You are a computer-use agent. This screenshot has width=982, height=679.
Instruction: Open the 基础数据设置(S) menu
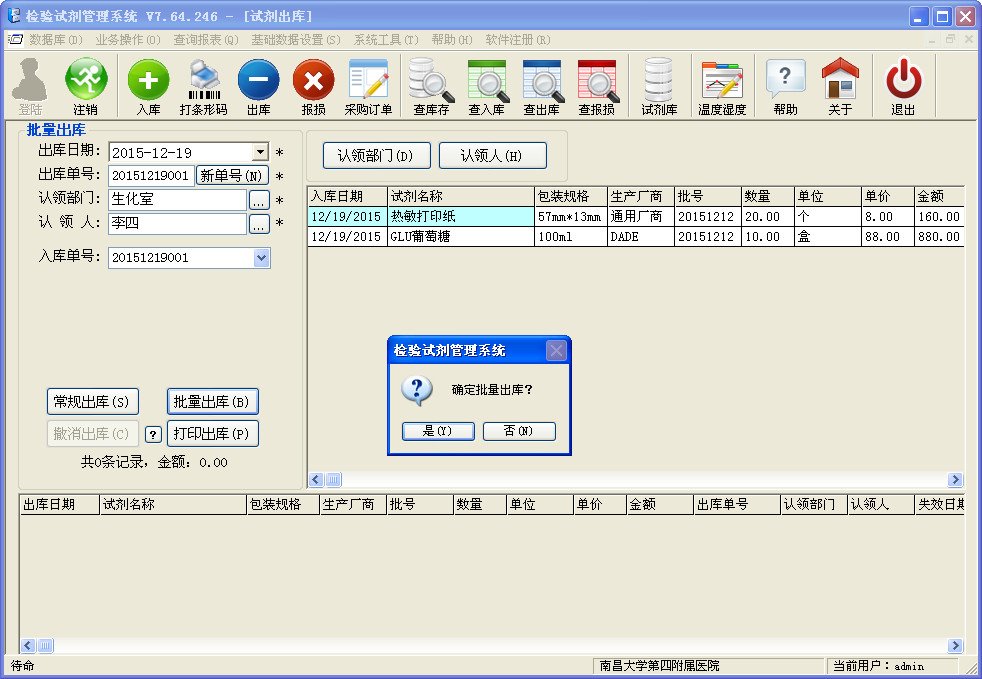[296, 39]
